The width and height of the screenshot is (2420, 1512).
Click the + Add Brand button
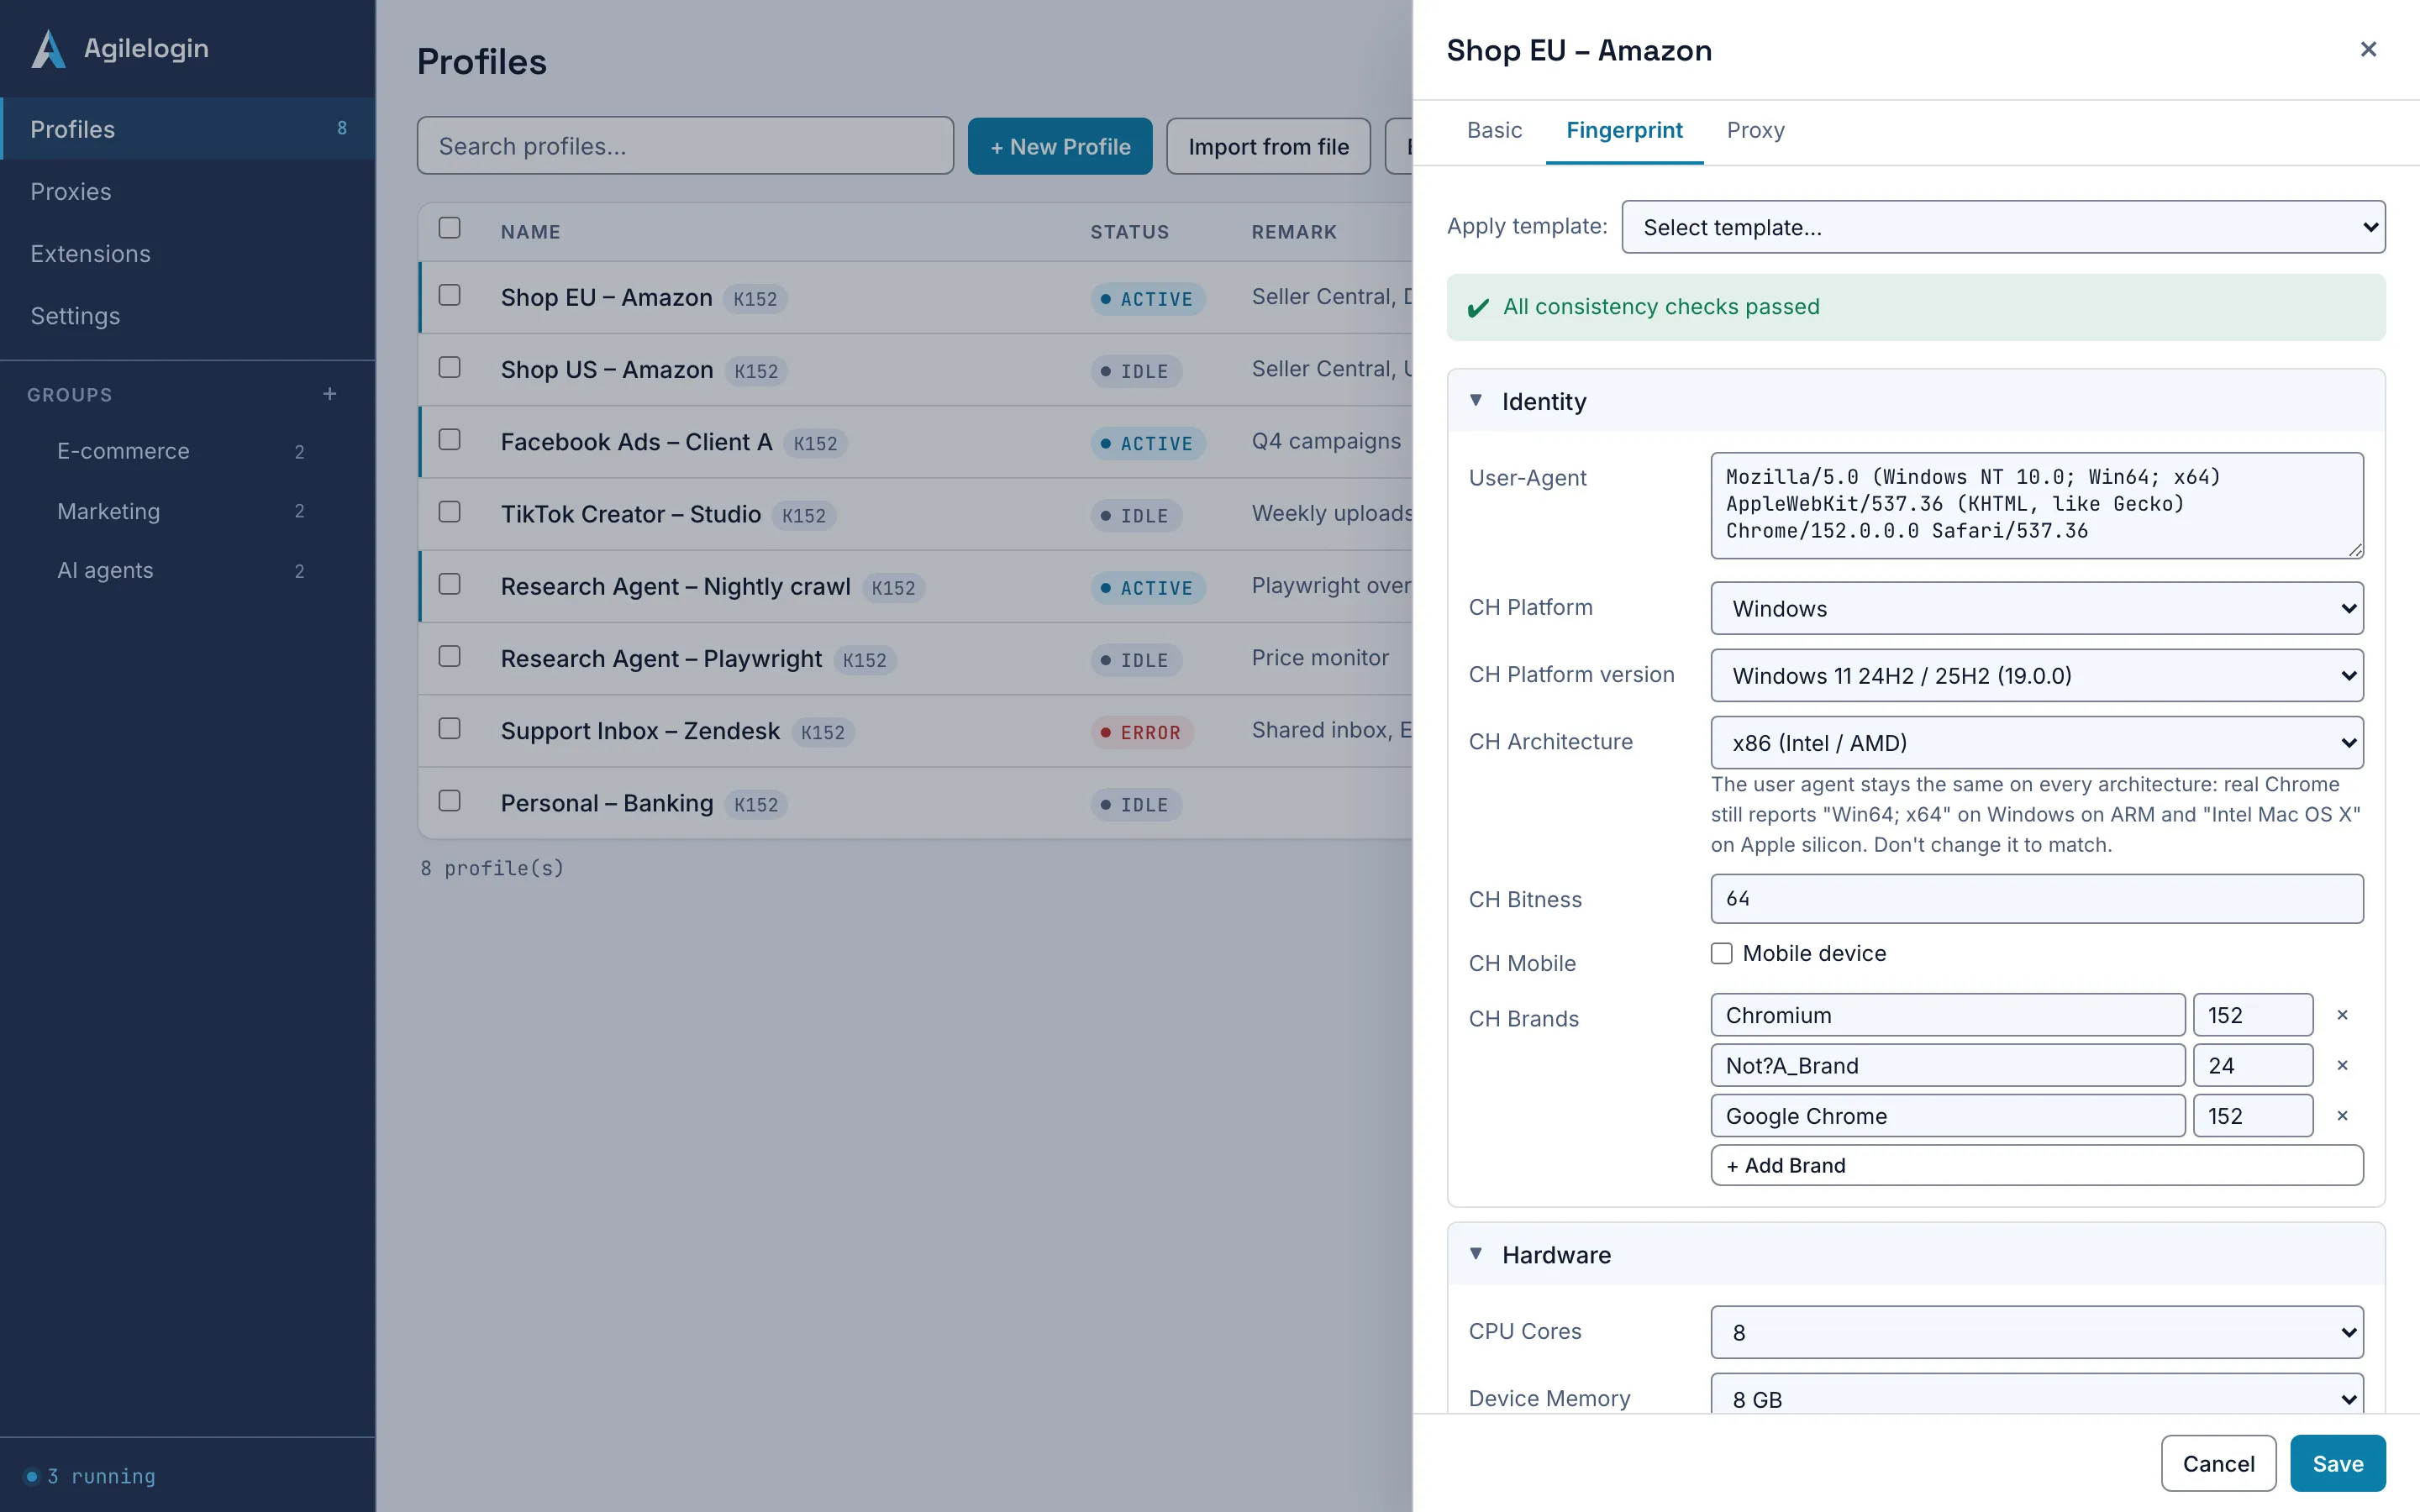[x=2037, y=1165]
